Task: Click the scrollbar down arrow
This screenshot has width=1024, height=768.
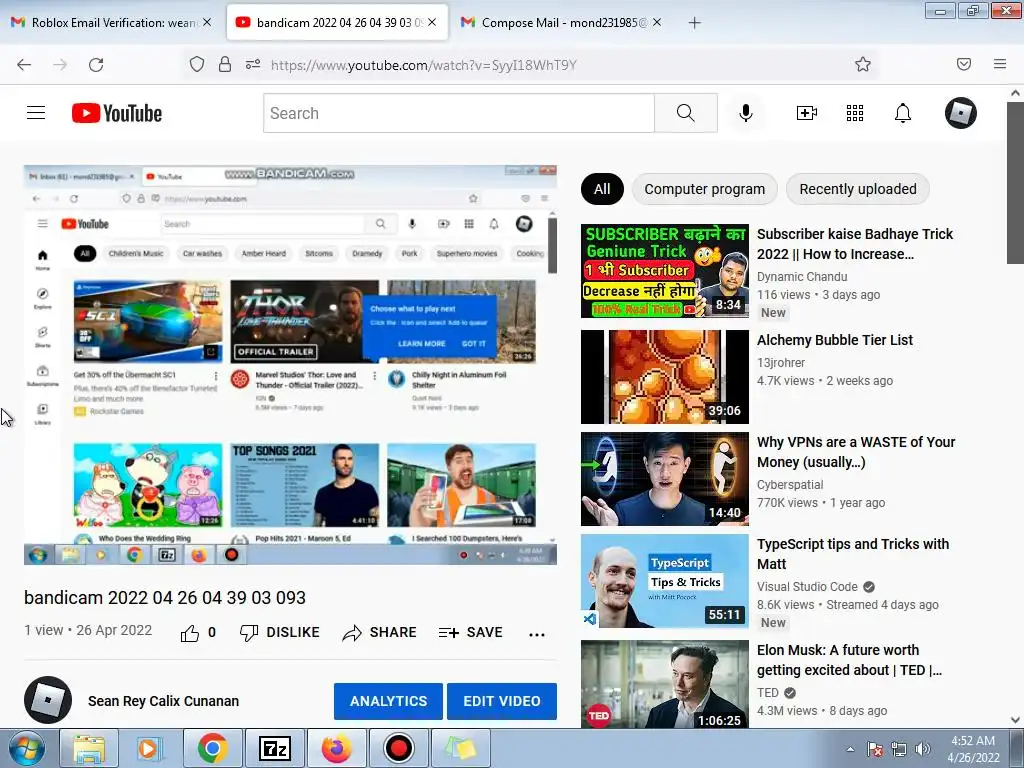Action: pyautogui.click(x=1015, y=720)
